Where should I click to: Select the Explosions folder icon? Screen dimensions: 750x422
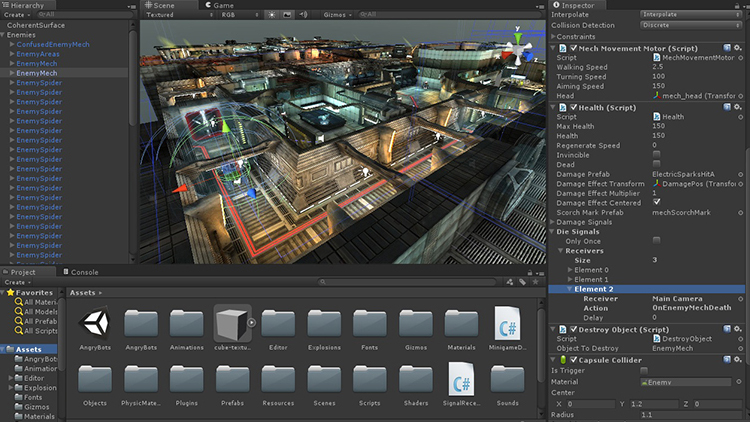pyautogui.click(x=324, y=323)
